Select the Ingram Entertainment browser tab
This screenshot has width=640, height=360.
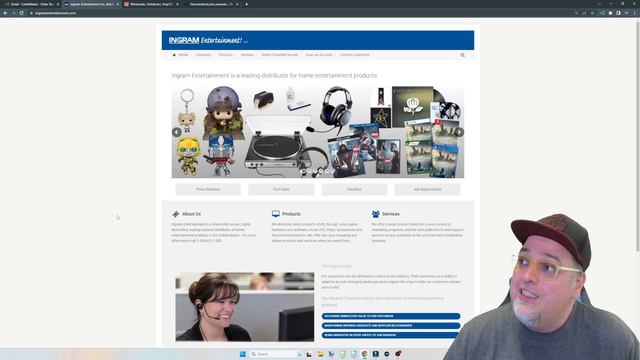pos(91,4)
